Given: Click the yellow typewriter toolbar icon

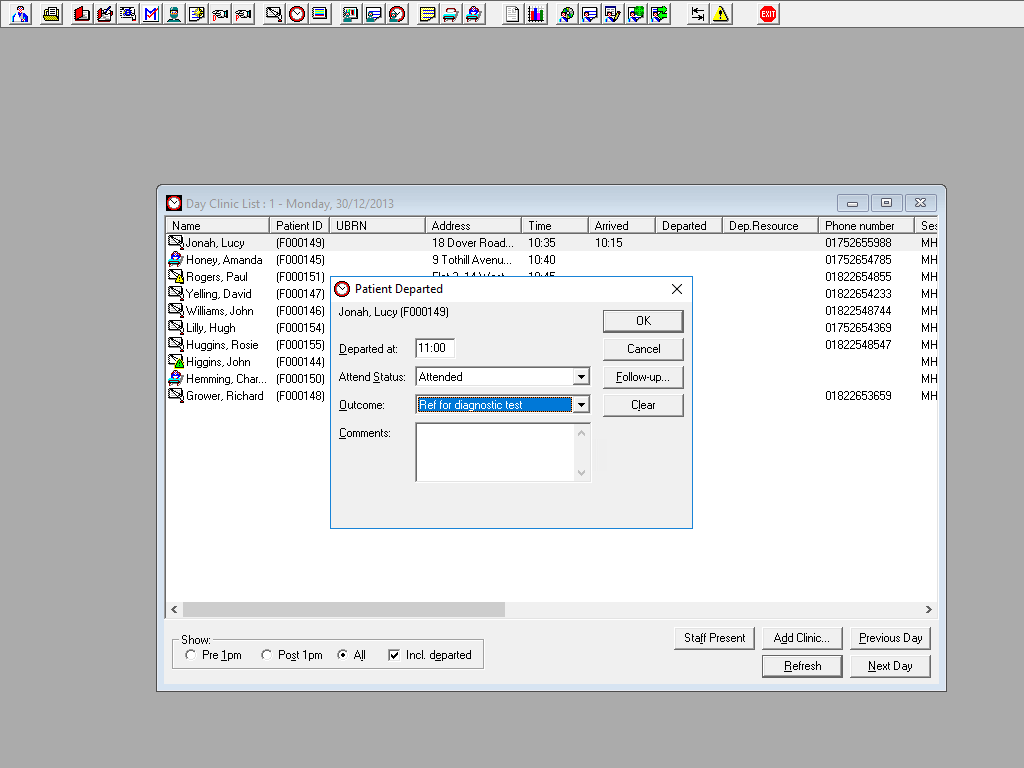Looking at the screenshot, I should (51, 14).
